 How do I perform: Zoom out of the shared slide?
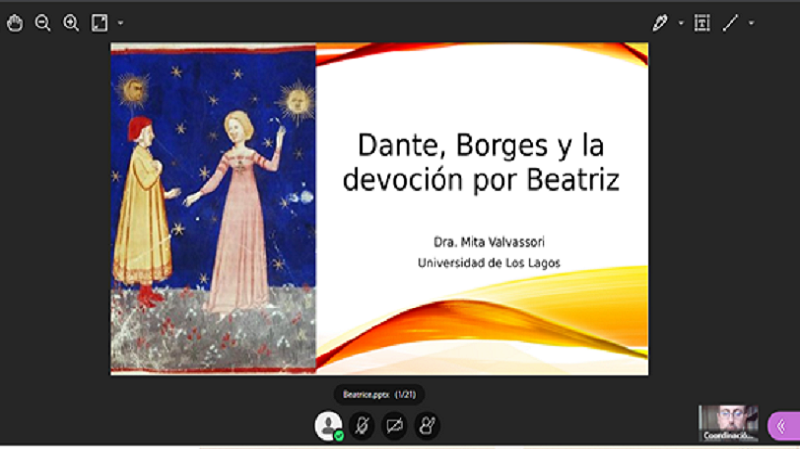(x=43, y=23)
